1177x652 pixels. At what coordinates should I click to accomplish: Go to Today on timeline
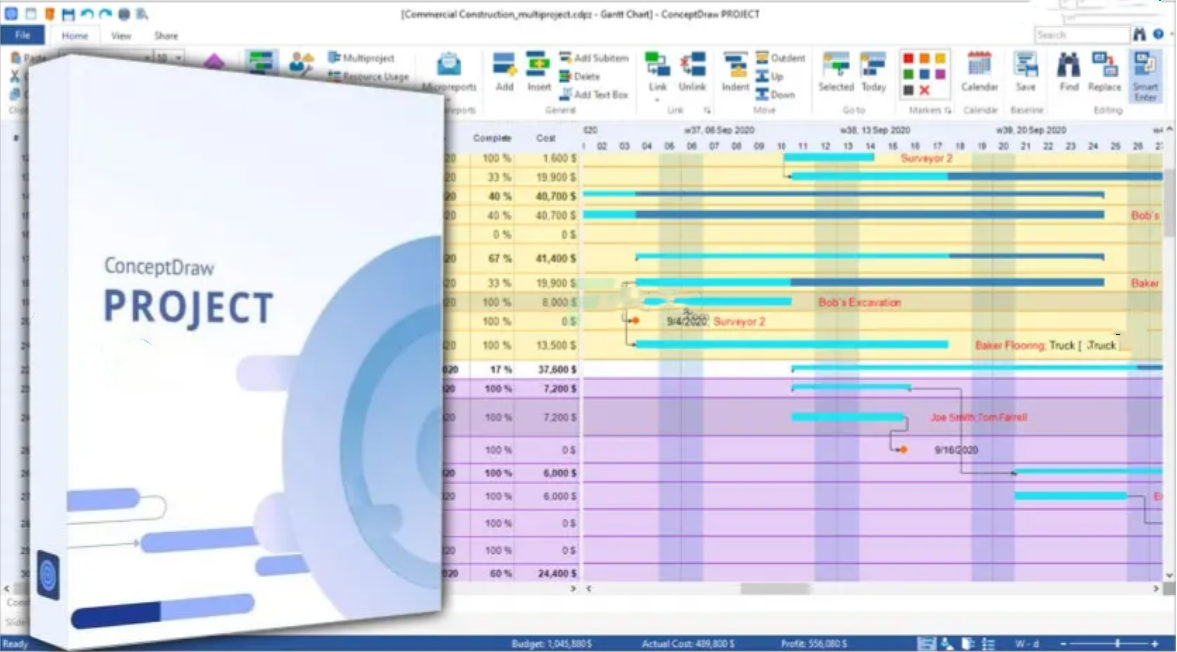pos(873,72)
